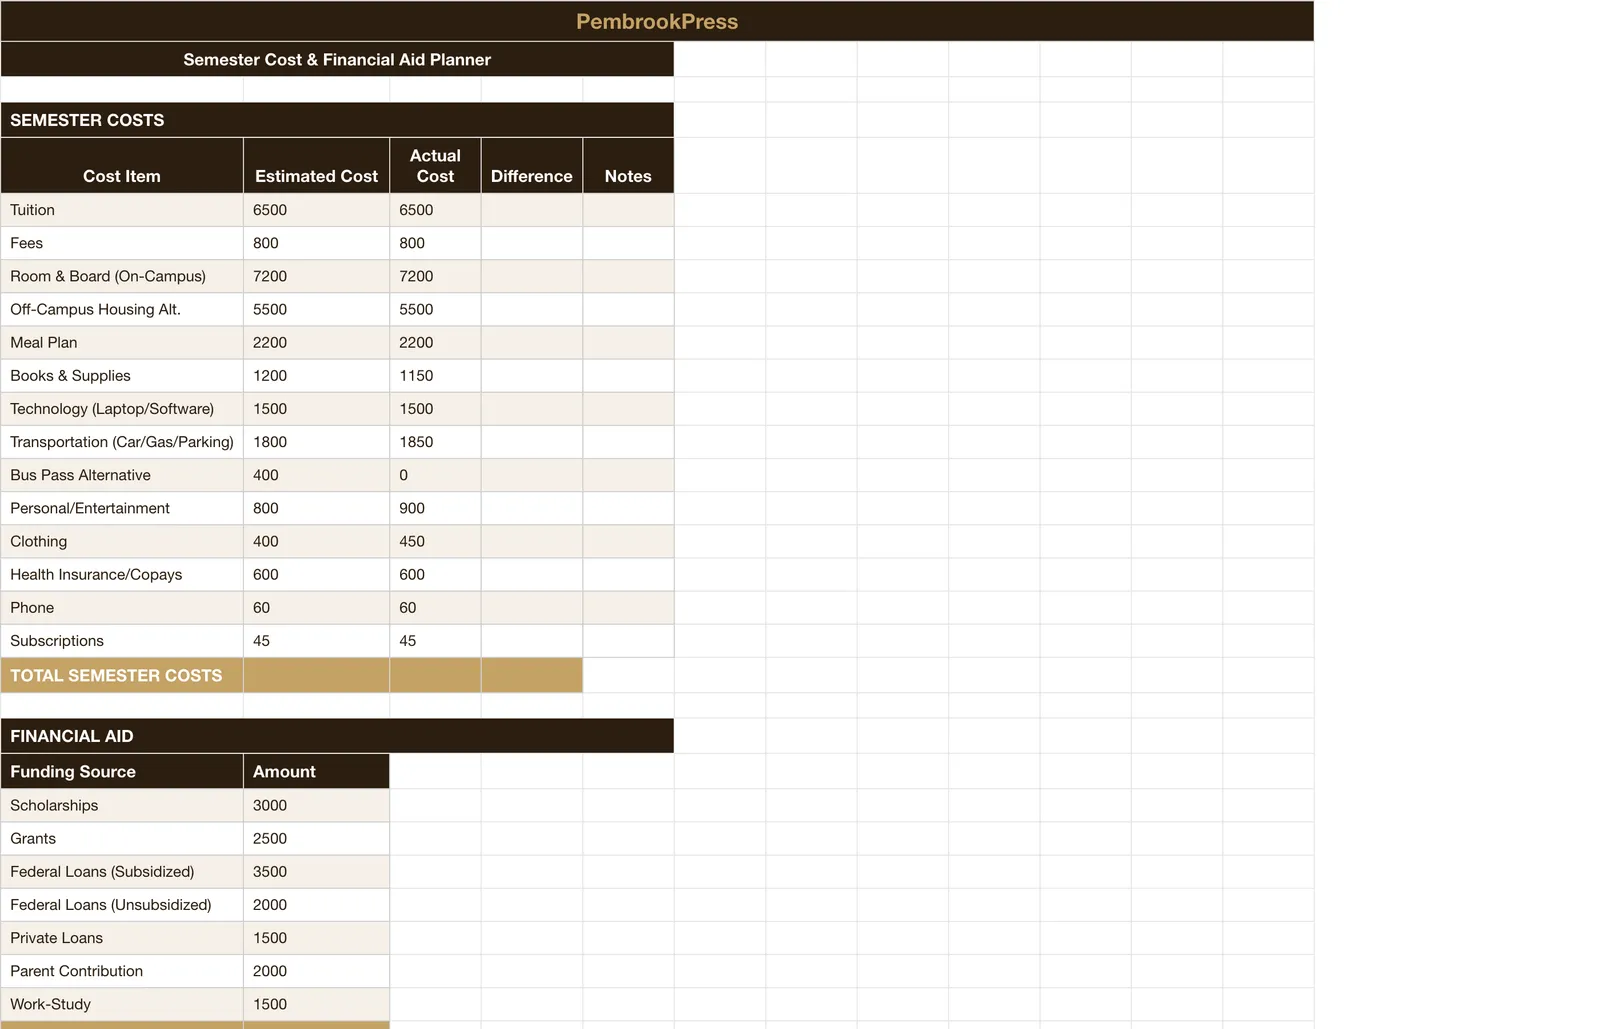1600x1029 pixels.
Task: Select the Phone row label
Action: pos(122,607)
